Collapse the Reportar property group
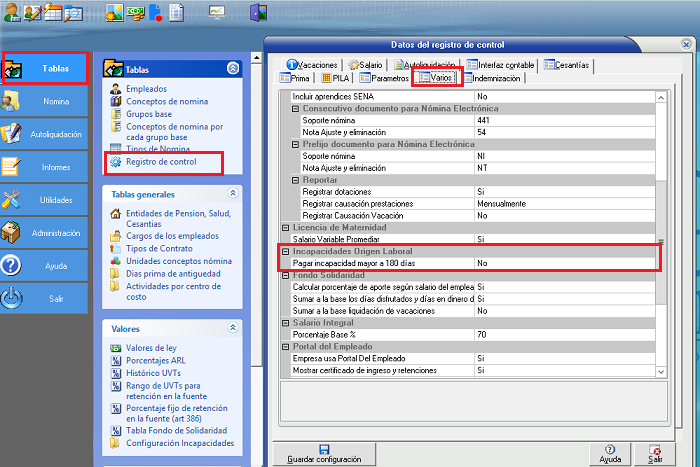This screenshot has width=700, height=467. [296, 180]
